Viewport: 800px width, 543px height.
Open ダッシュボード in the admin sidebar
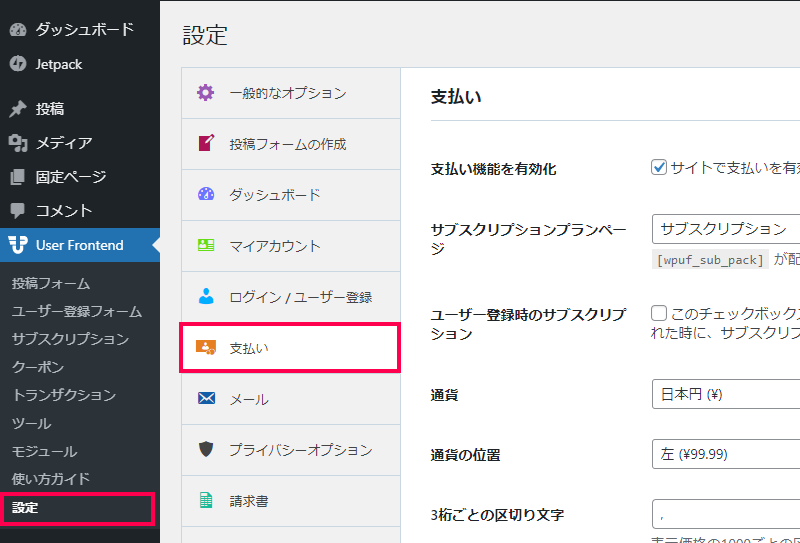pyautogui.click(x=80, y=30)
